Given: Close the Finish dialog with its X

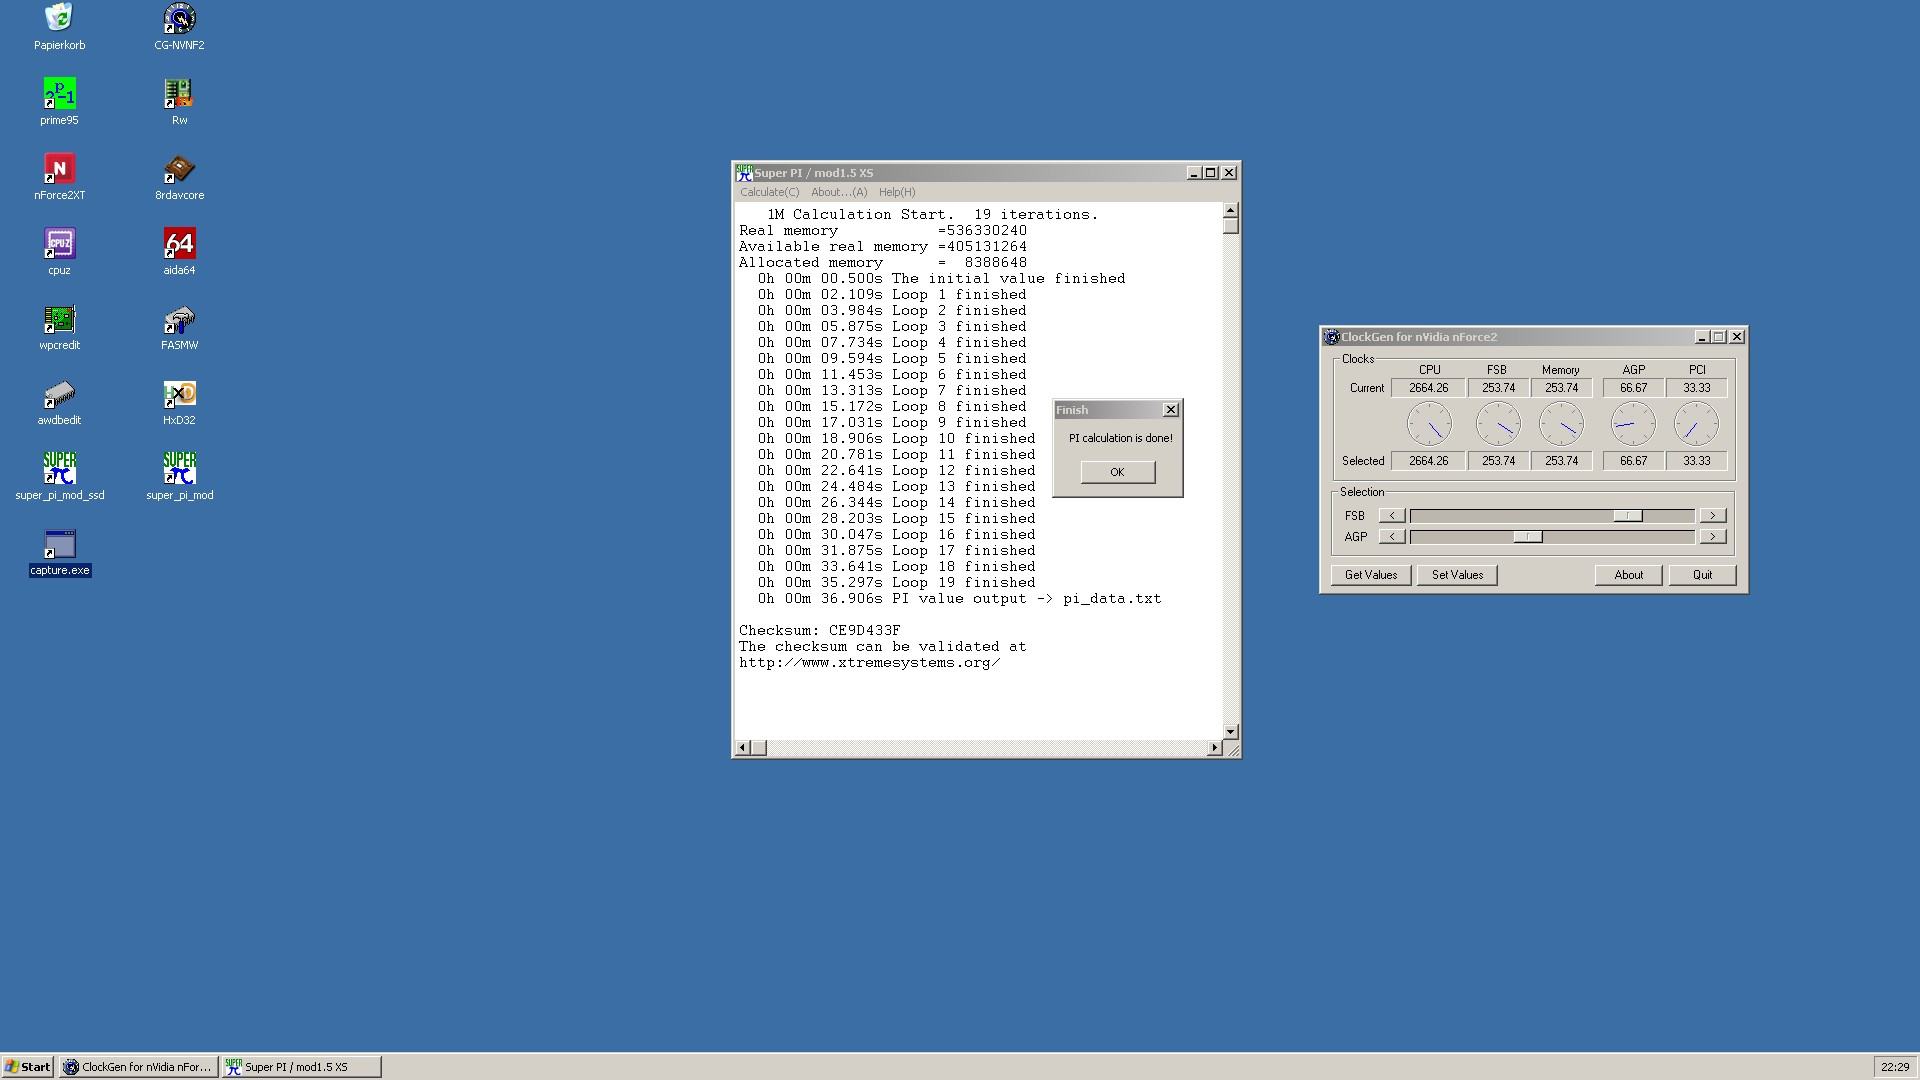Looking at the screenshot, I should (1171, 410).
